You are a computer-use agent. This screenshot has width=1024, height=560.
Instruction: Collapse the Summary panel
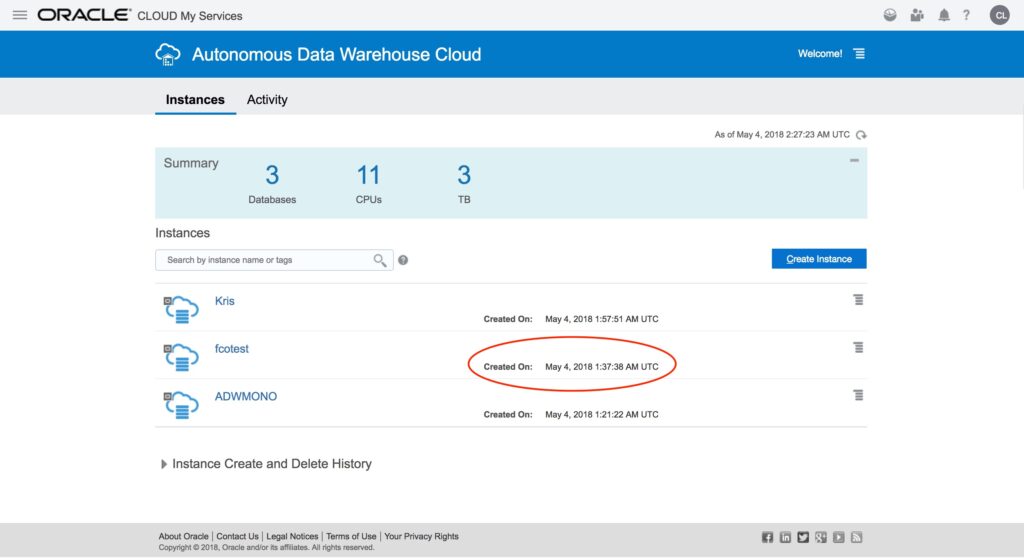point(854,161)
